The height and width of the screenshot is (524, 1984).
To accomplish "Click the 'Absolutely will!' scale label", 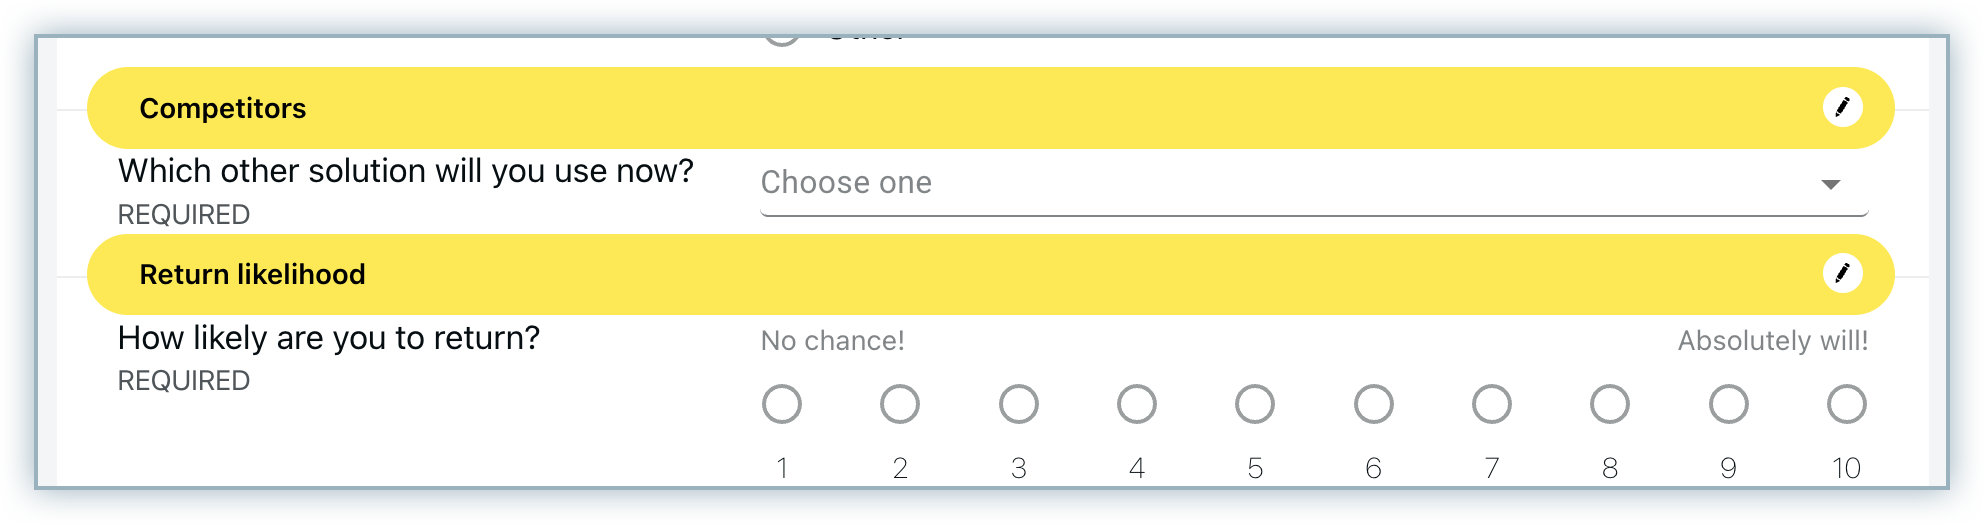I will [x=1772, y=341].
